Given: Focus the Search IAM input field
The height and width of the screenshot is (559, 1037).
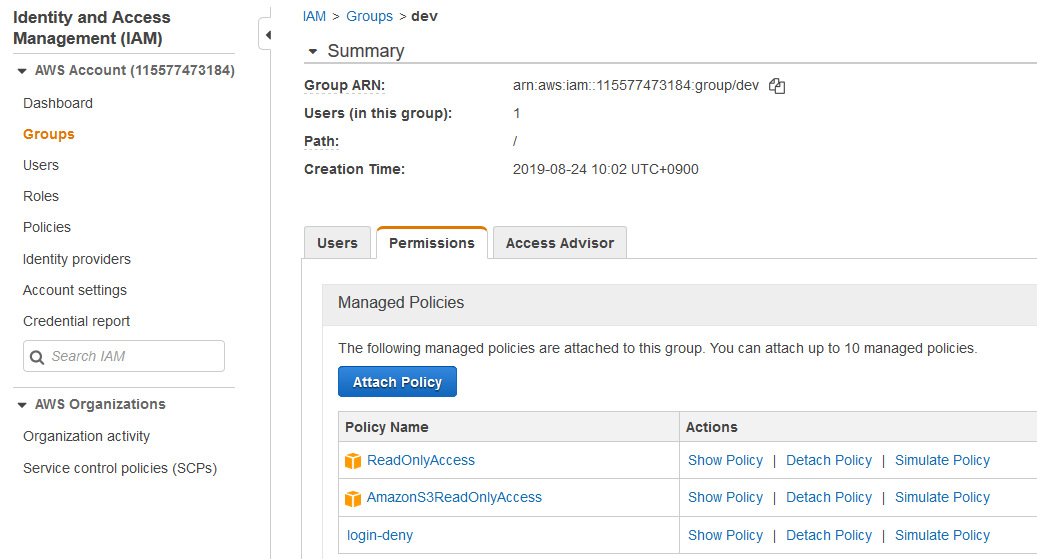Looking at the screenshot, I should coord(124,356).
